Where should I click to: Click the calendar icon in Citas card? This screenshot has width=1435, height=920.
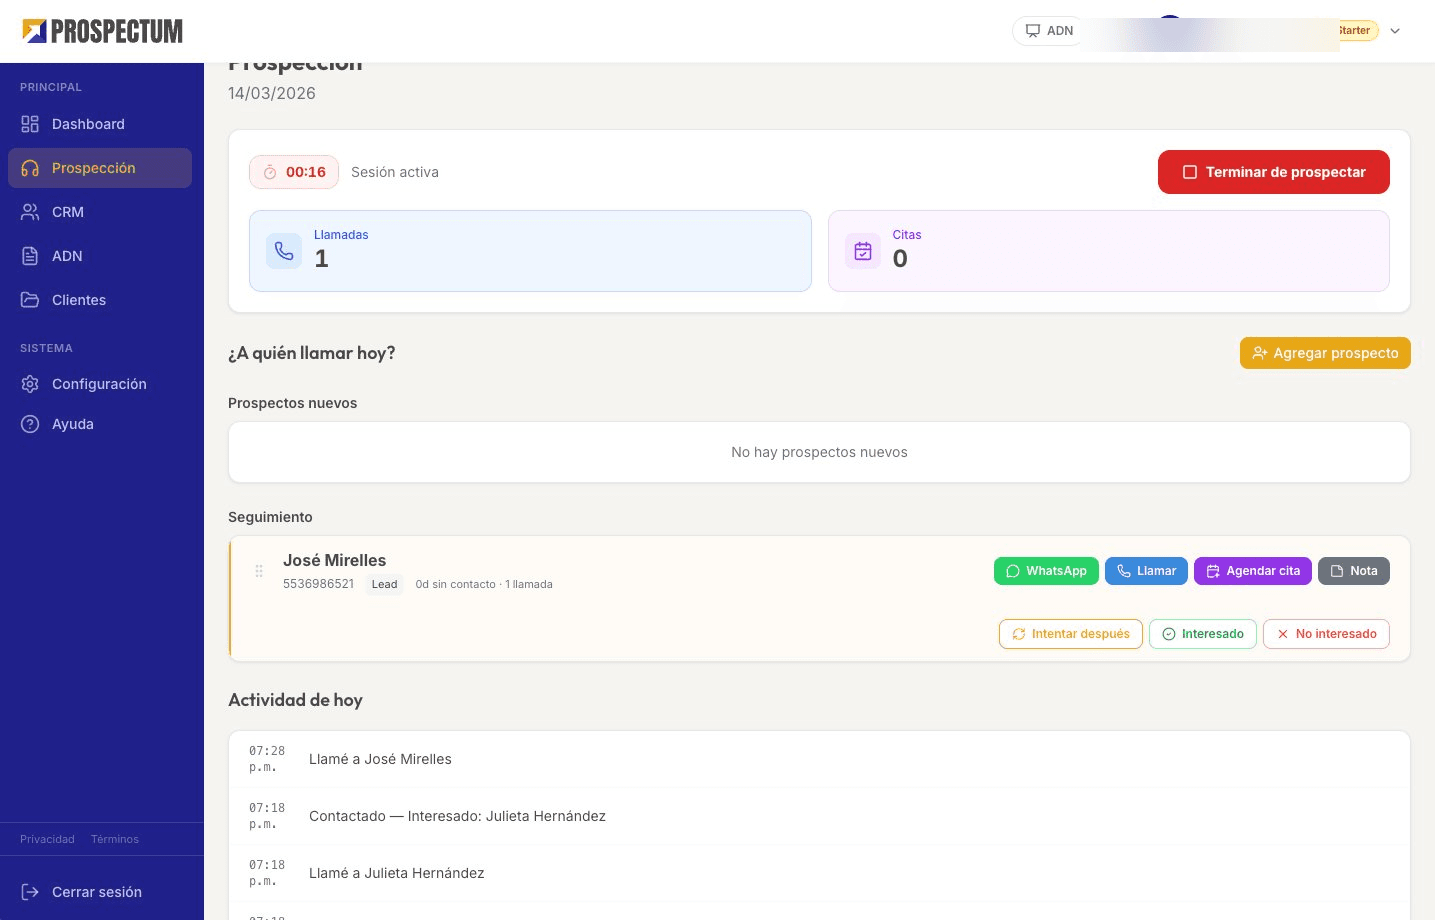[x=863, y=251]
